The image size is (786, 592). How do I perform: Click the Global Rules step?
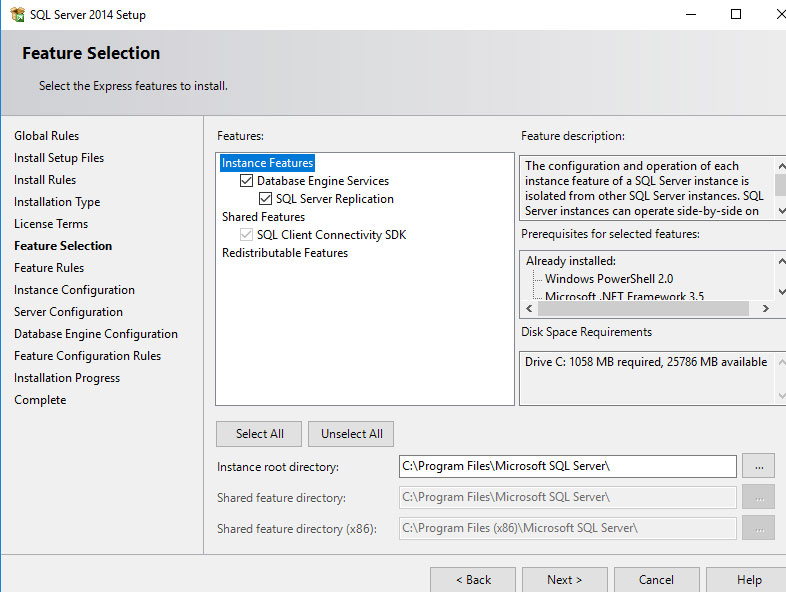click(47, 136)
